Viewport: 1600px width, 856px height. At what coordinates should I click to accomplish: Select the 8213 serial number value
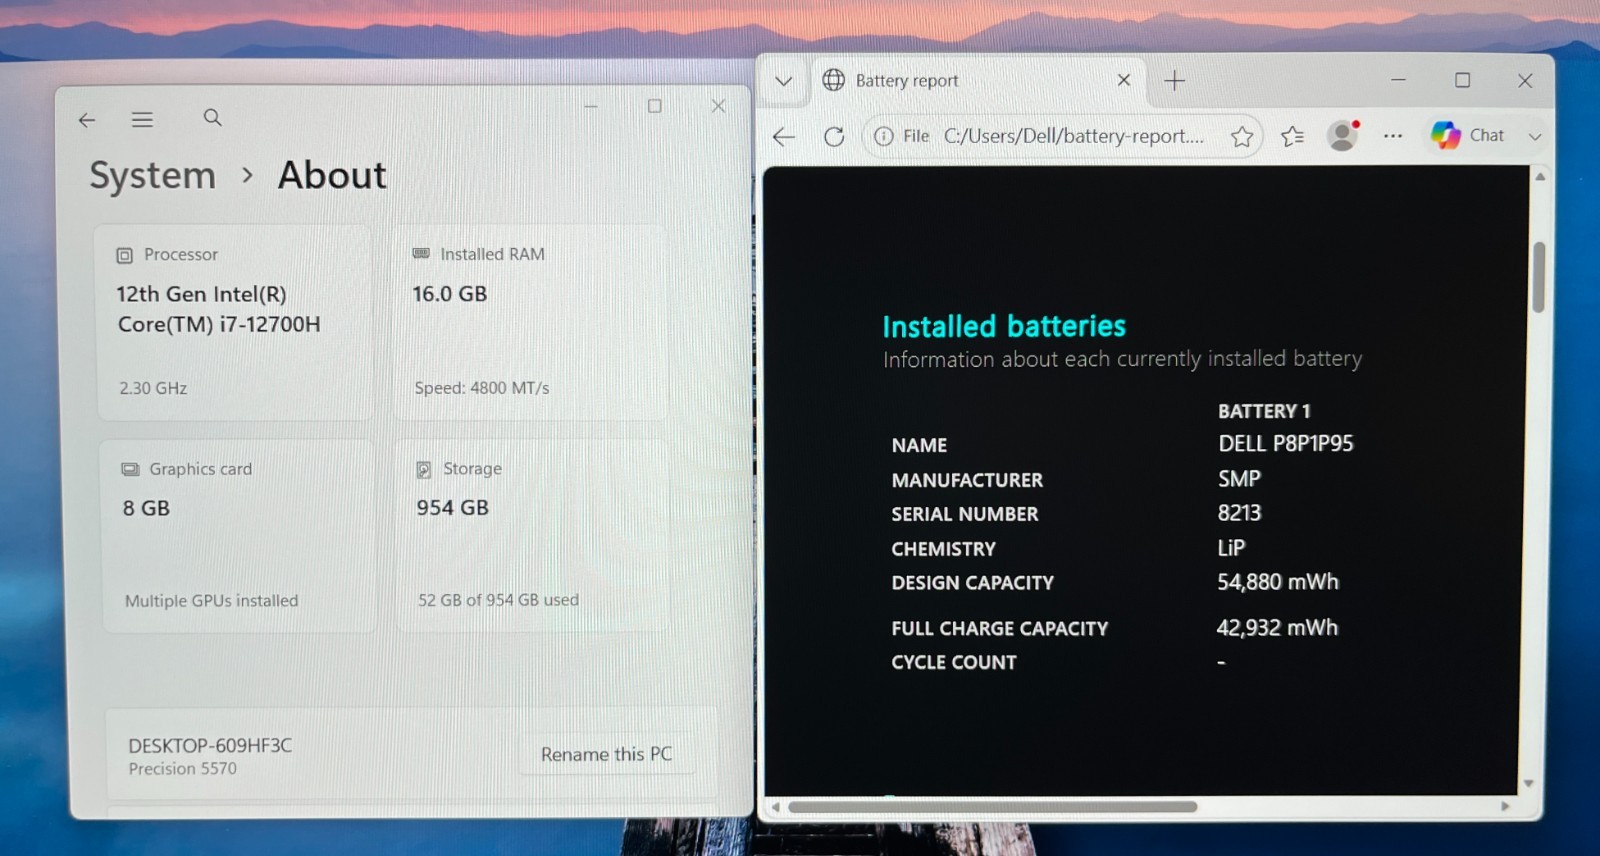point(1239,513)
